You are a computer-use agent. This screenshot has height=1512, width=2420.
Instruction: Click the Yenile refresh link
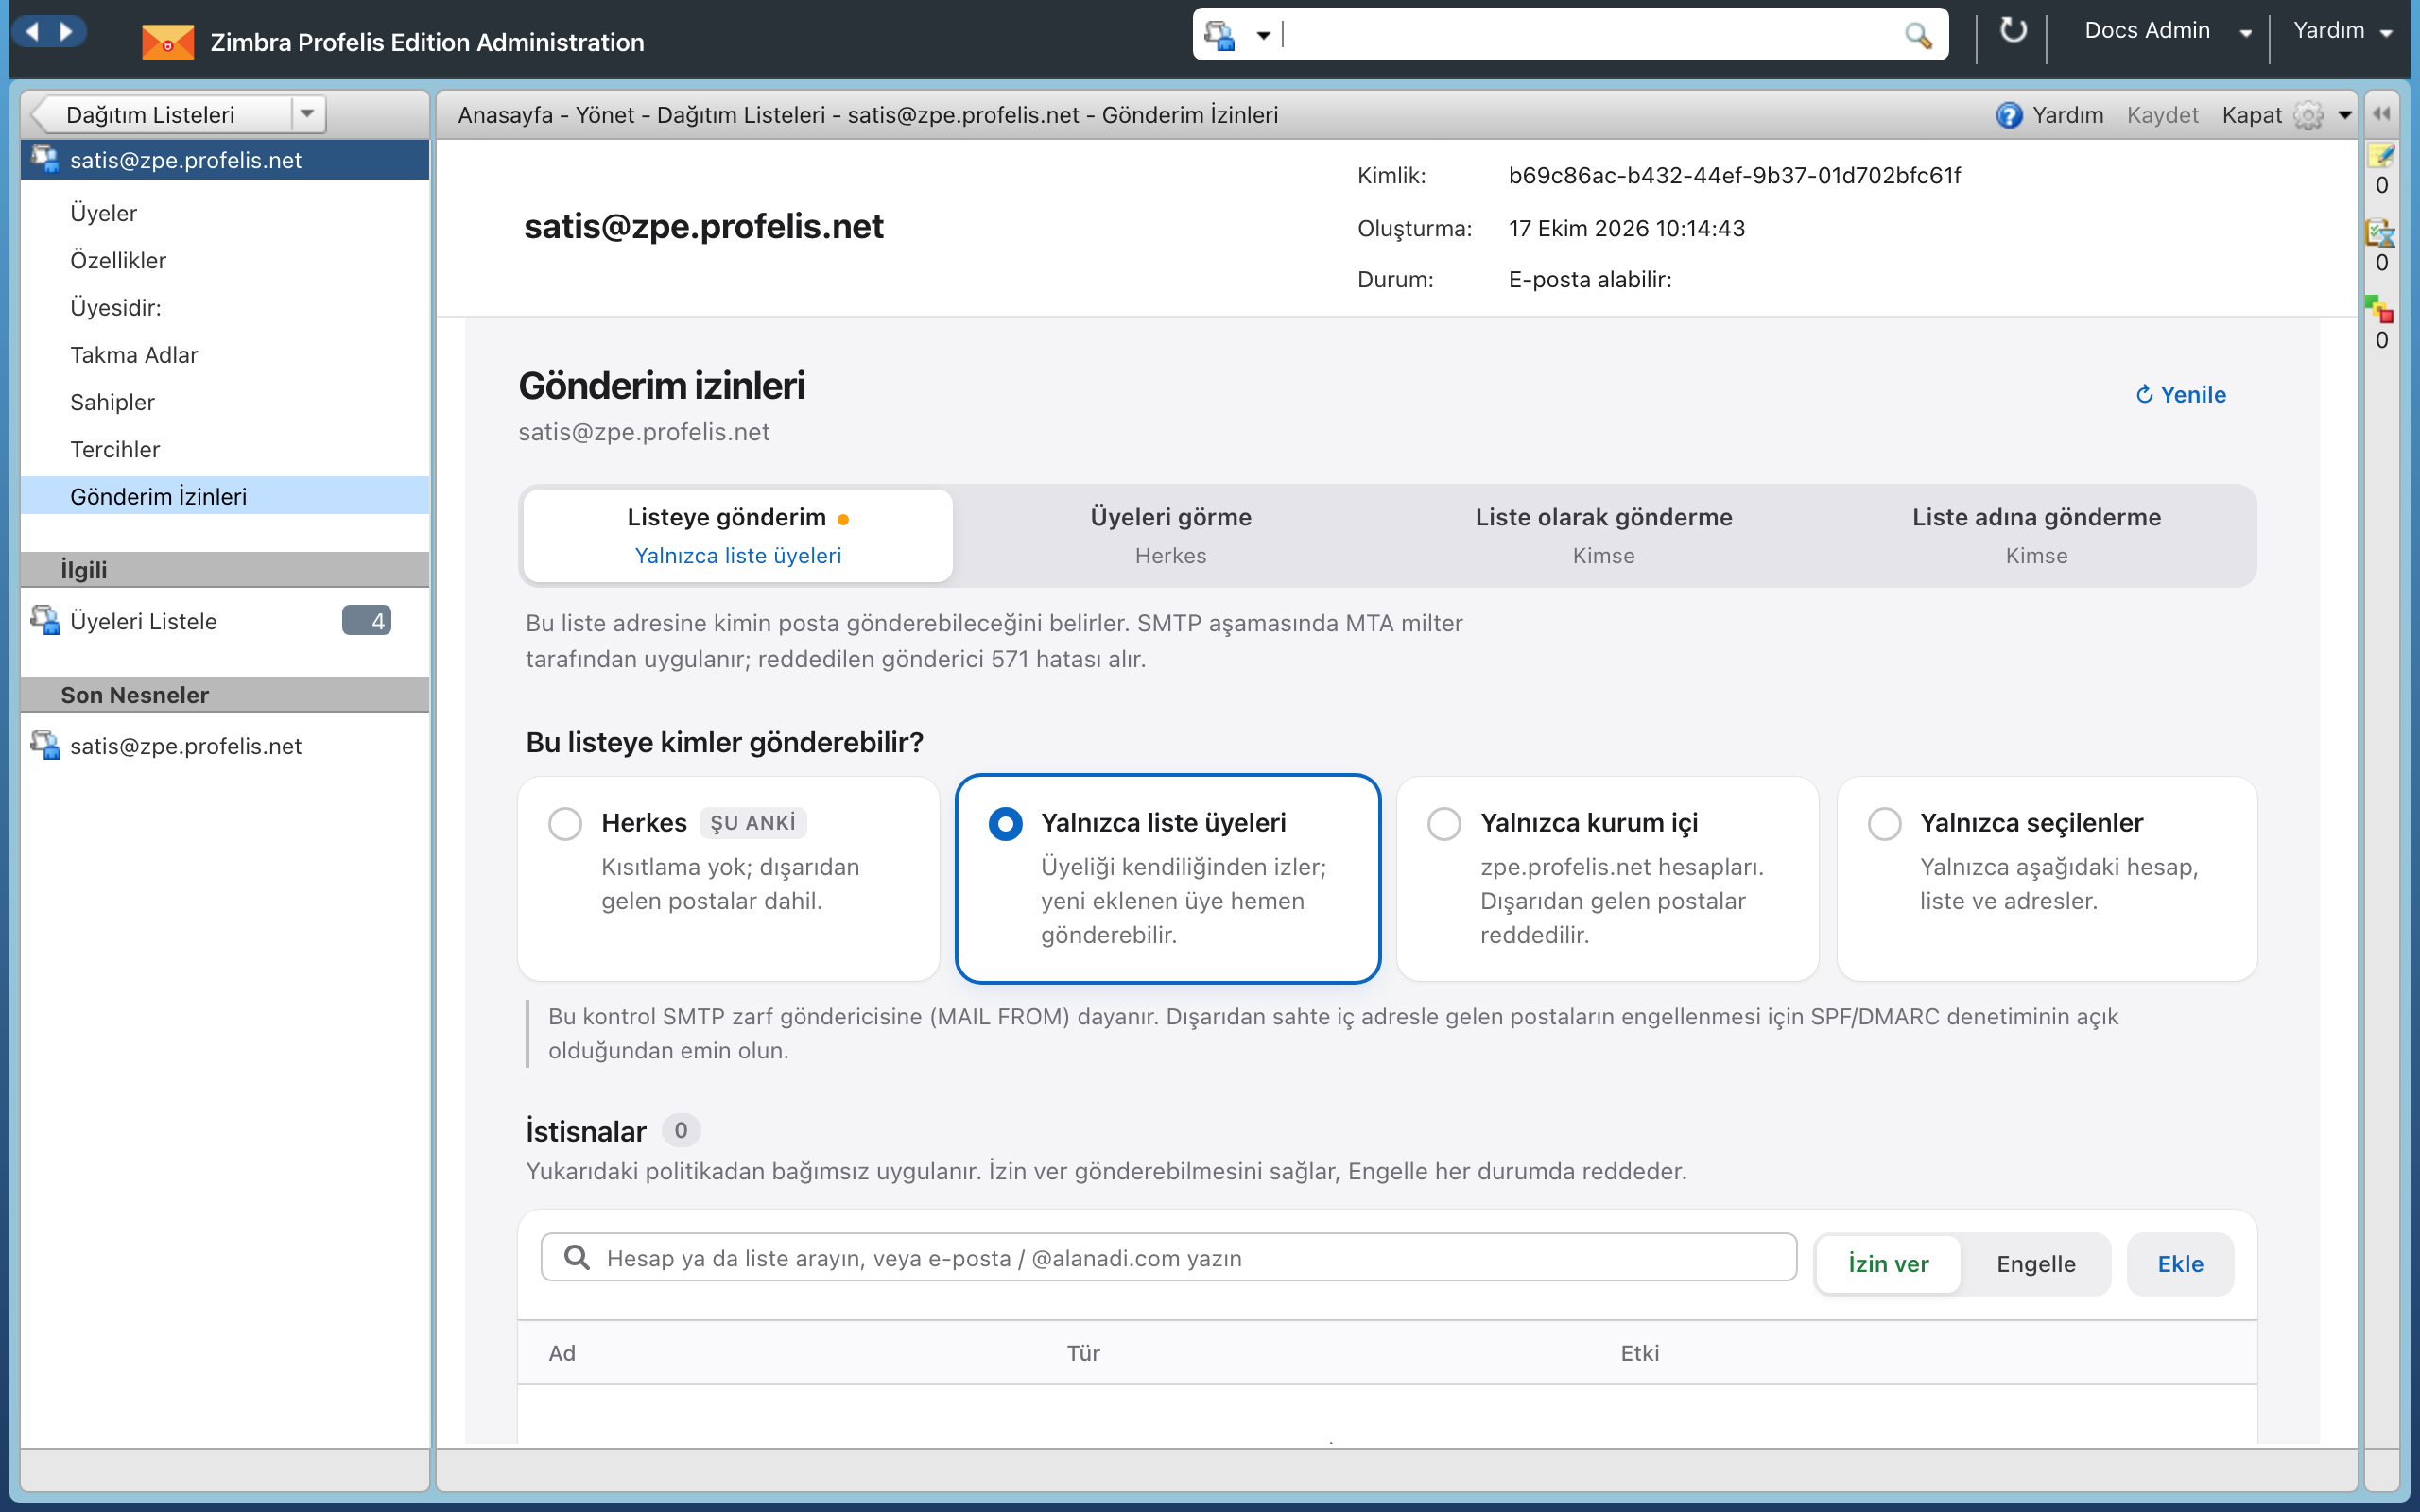pos(2181,395)
